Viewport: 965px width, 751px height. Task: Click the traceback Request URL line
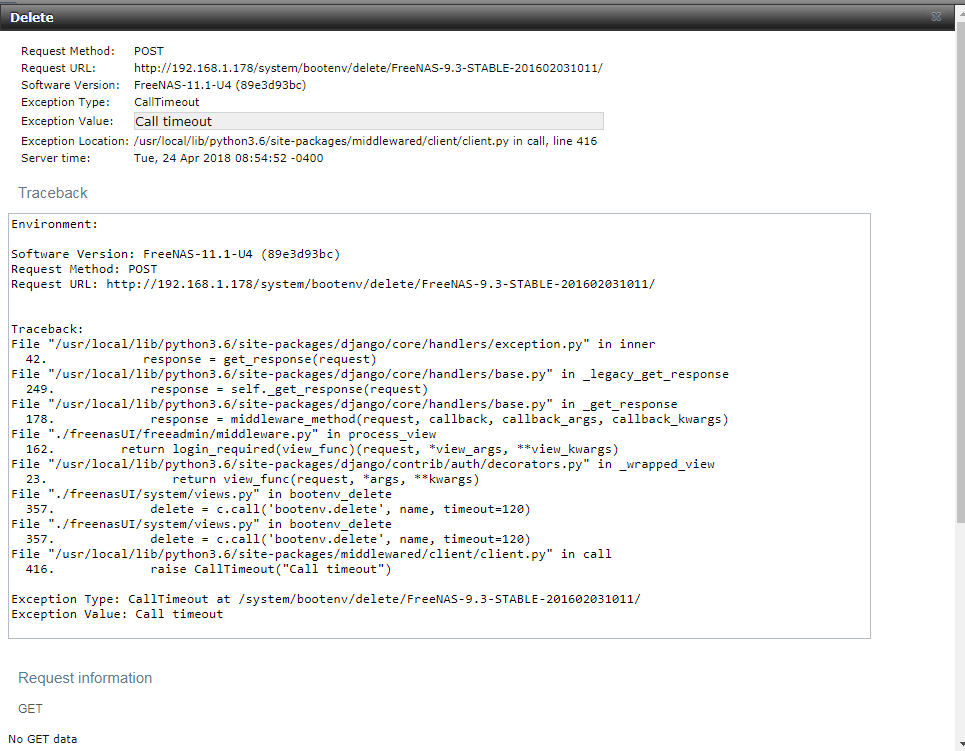333,284
